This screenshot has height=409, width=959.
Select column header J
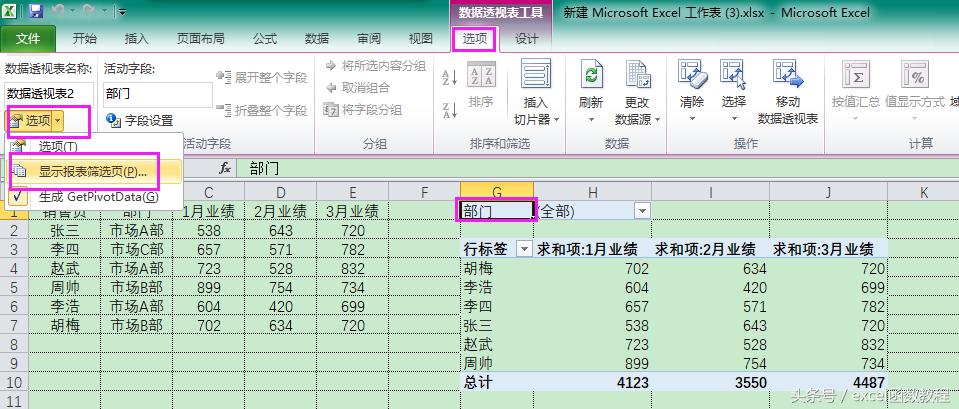(x=828, y=193)
